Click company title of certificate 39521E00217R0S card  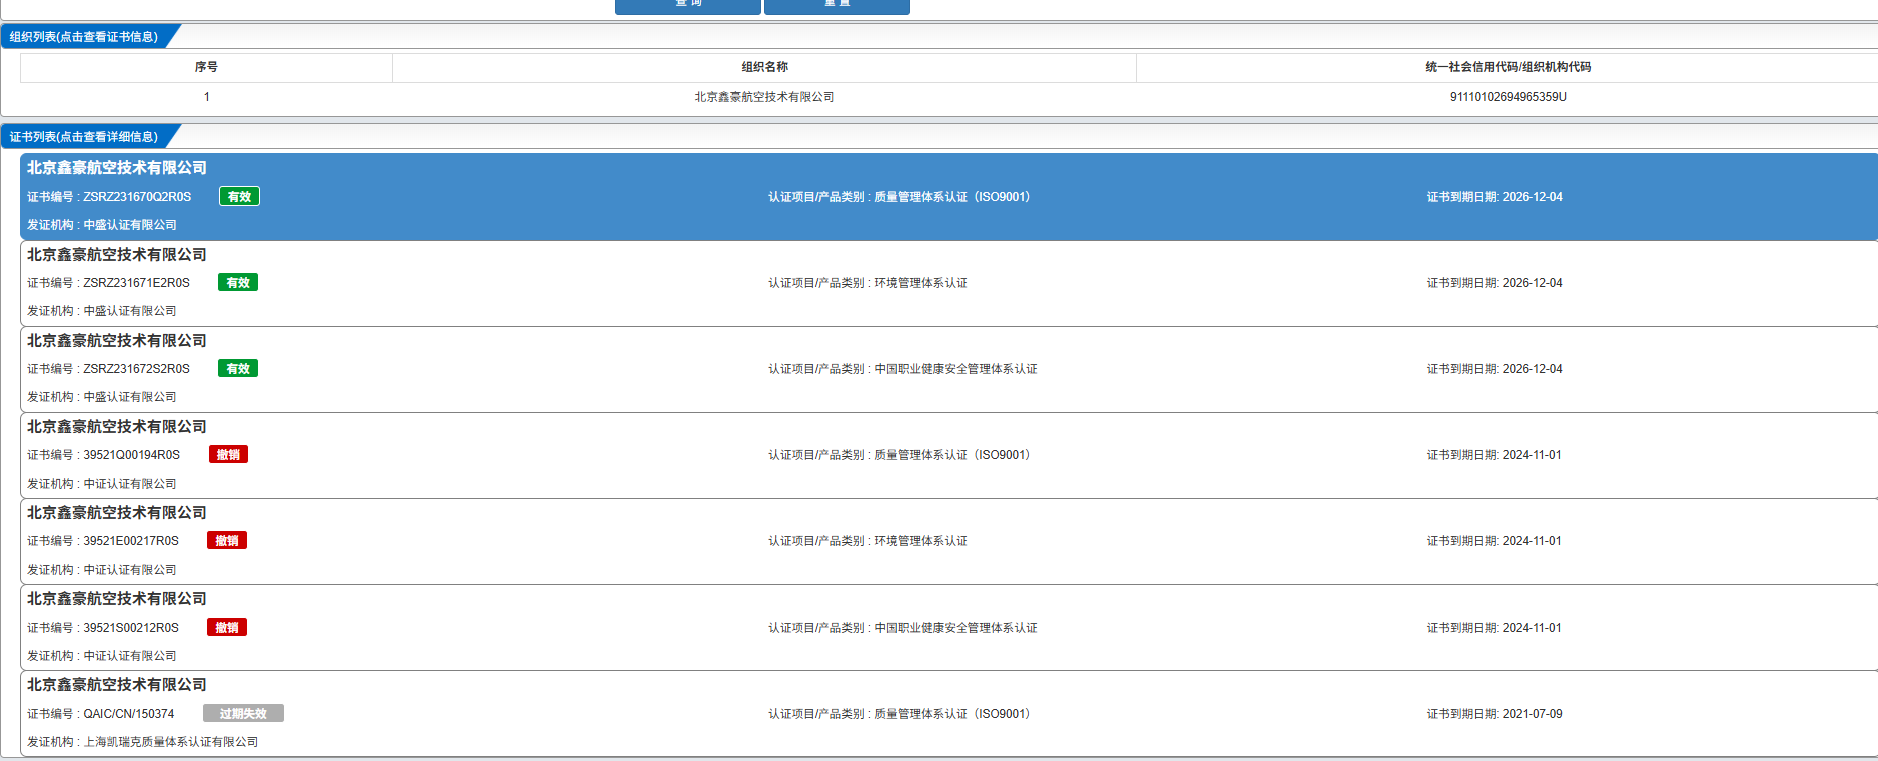point(117,513)
